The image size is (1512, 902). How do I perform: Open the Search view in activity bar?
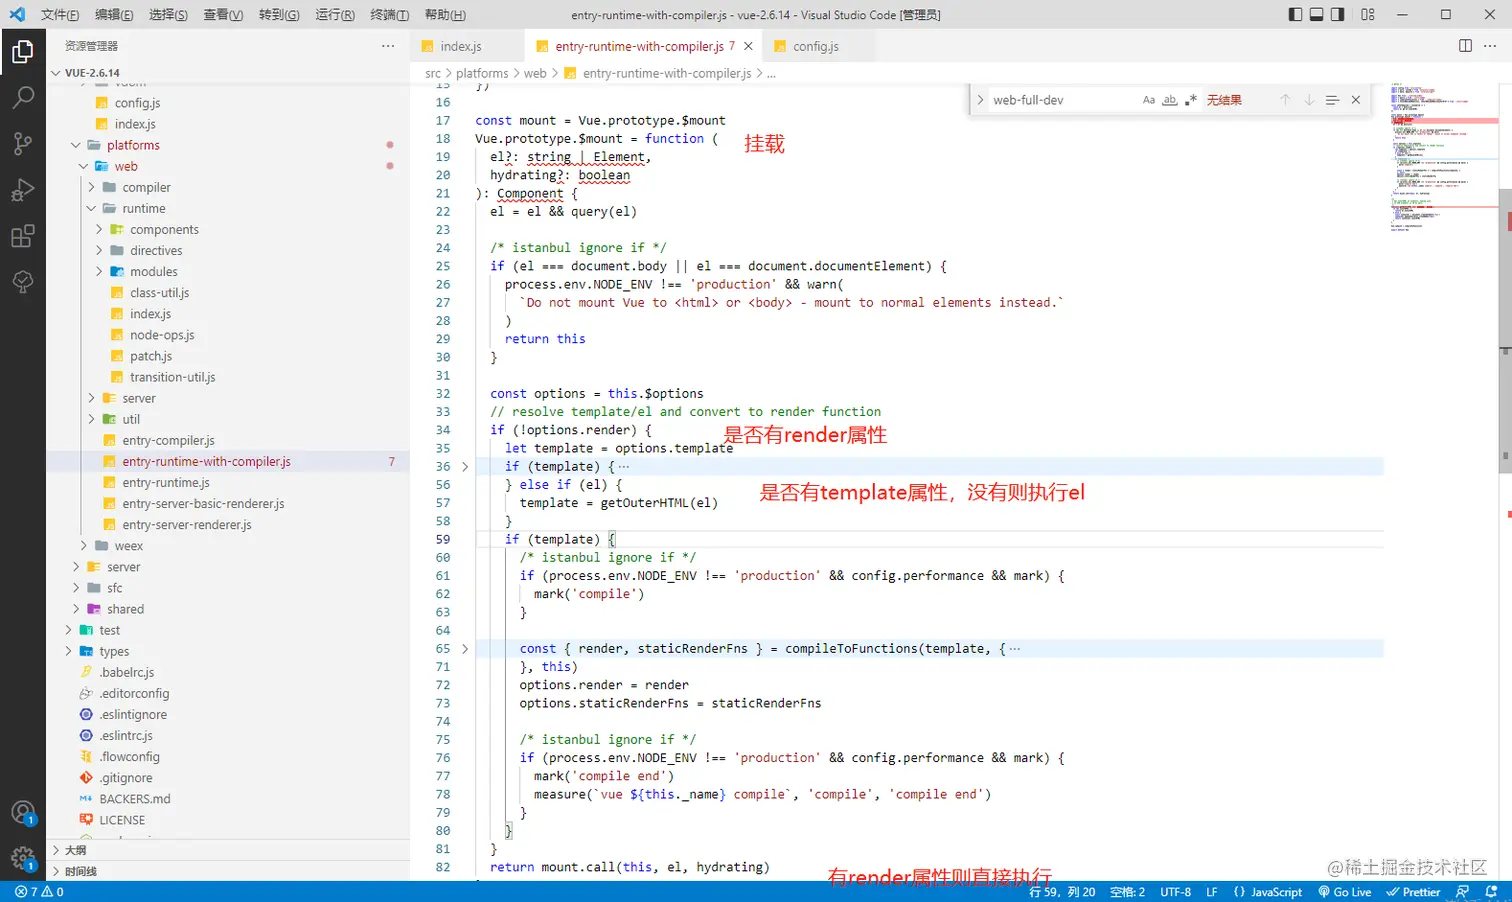click(x=22, y=98)
